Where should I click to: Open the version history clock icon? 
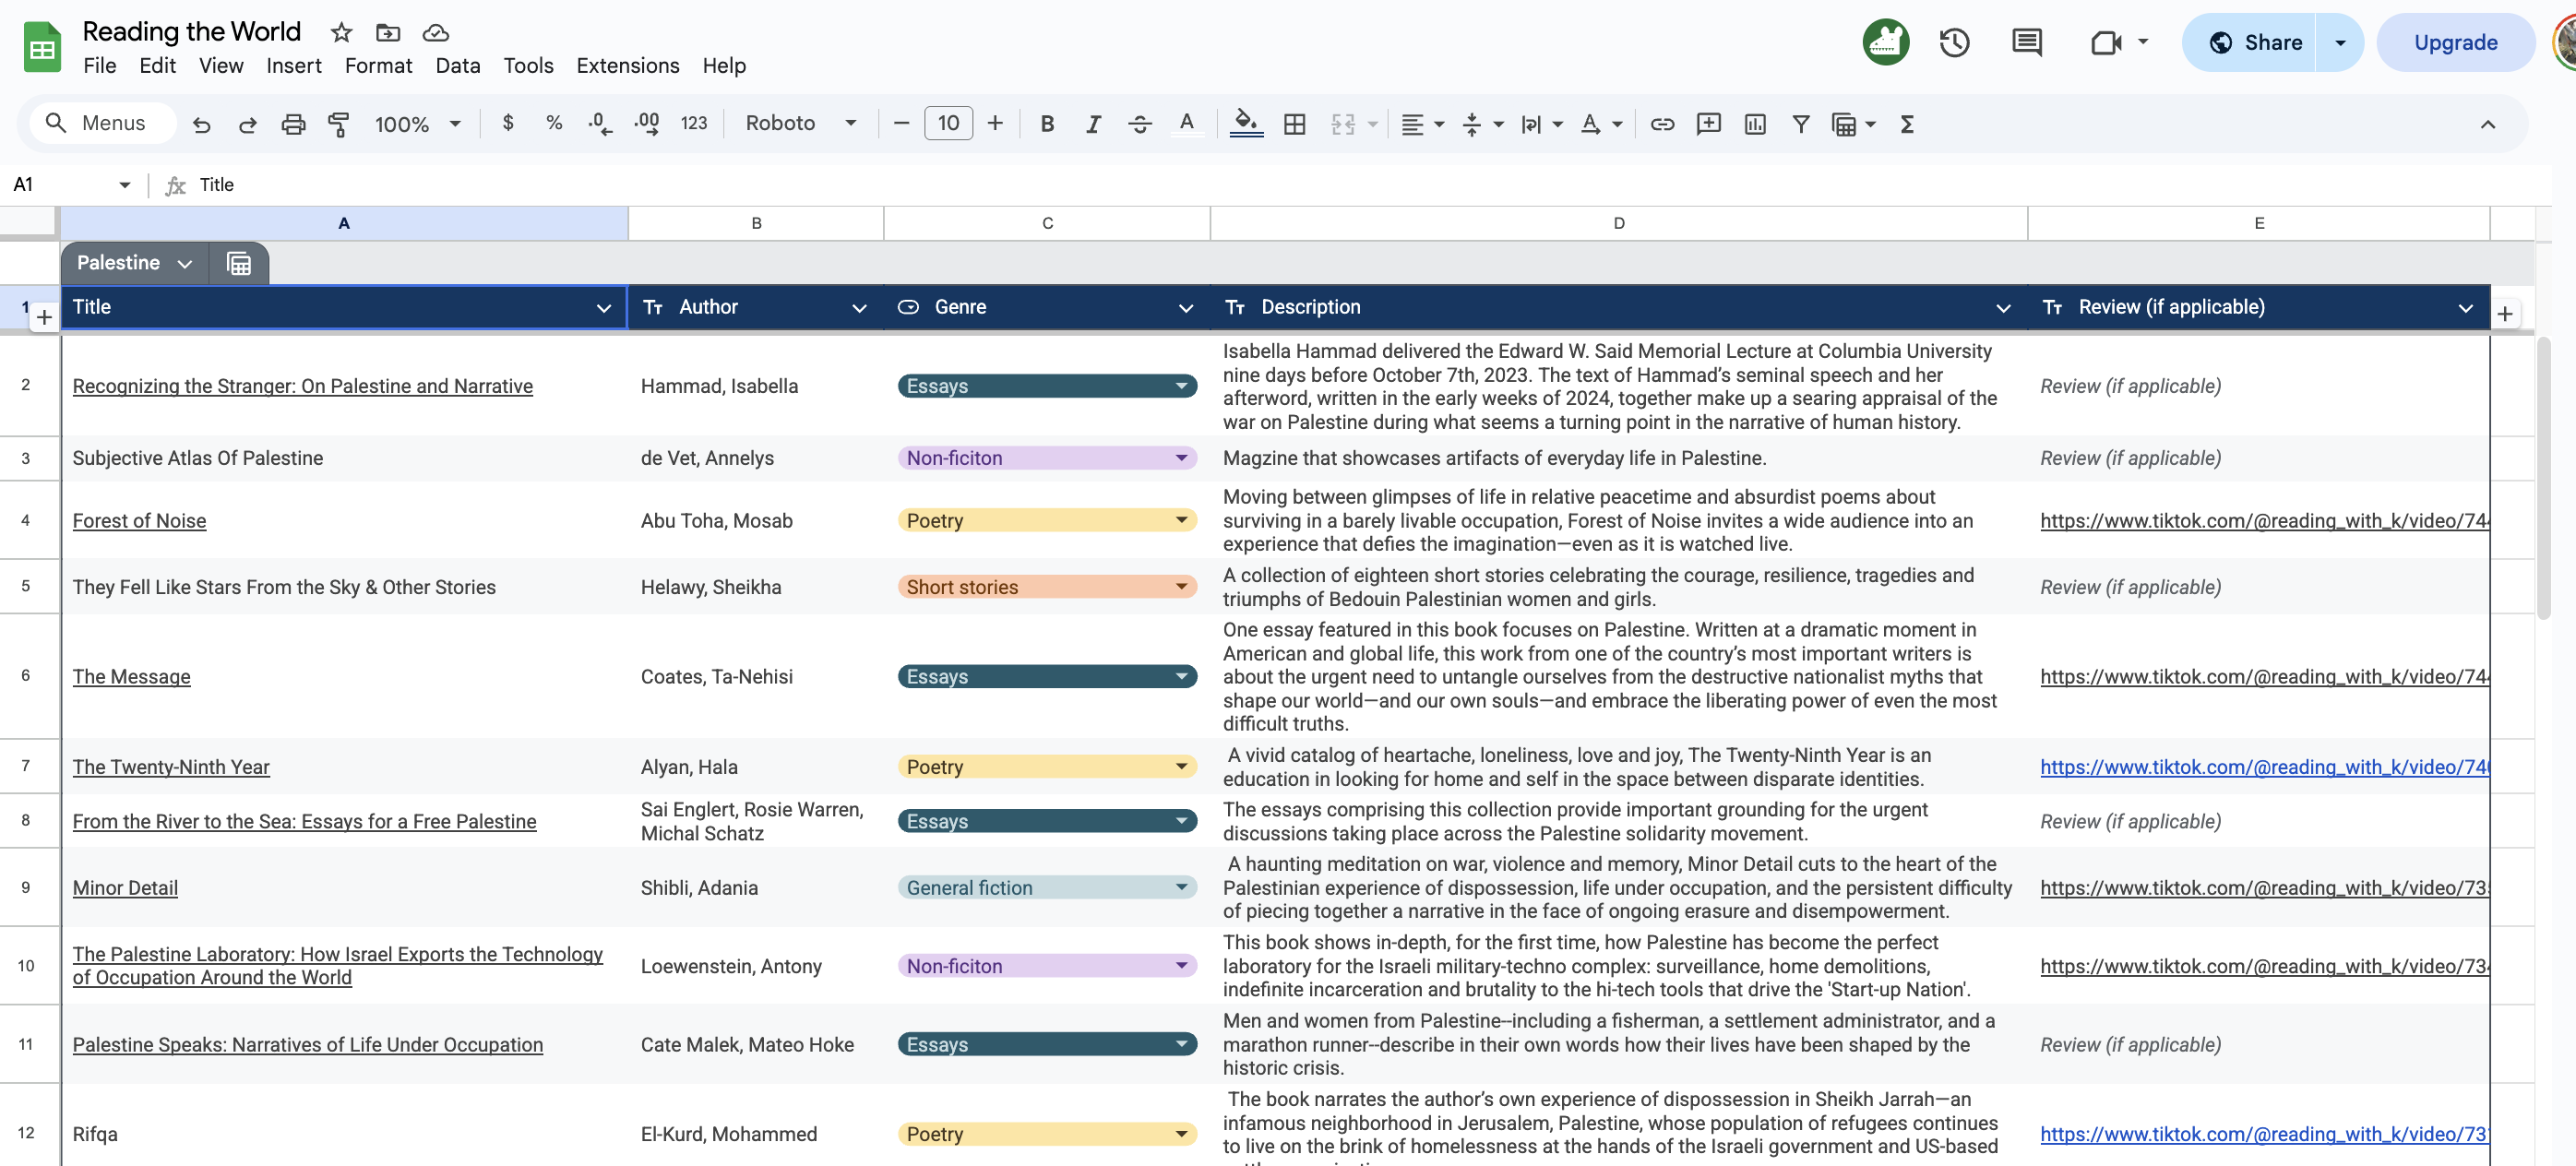coord(1954,43)
